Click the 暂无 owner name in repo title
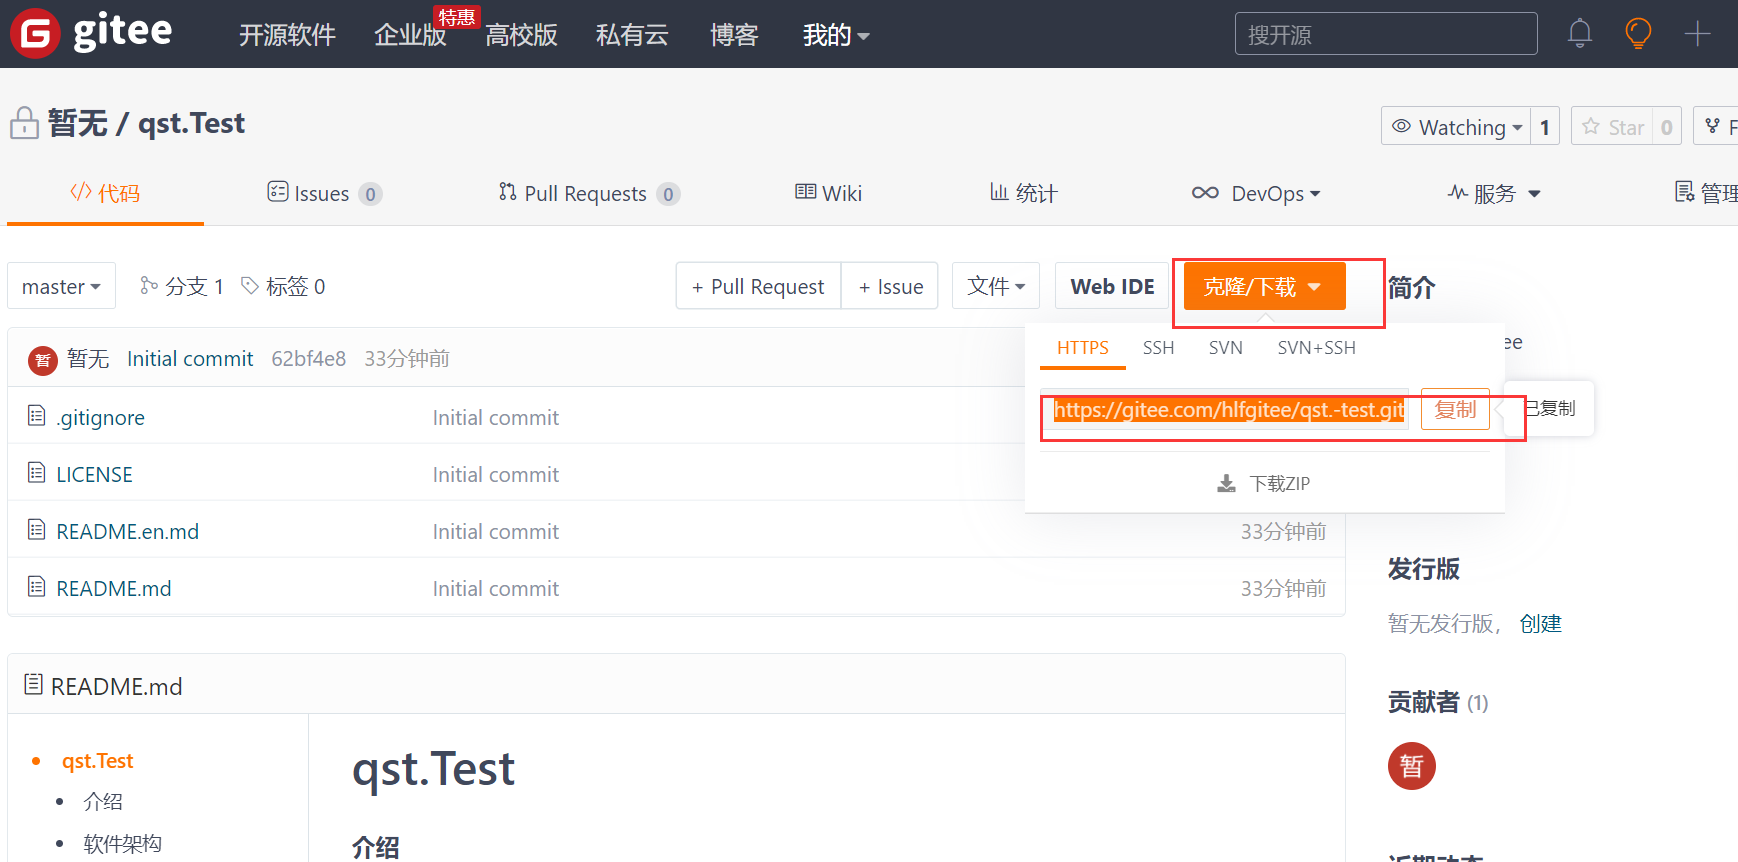 tap(77, 123)
